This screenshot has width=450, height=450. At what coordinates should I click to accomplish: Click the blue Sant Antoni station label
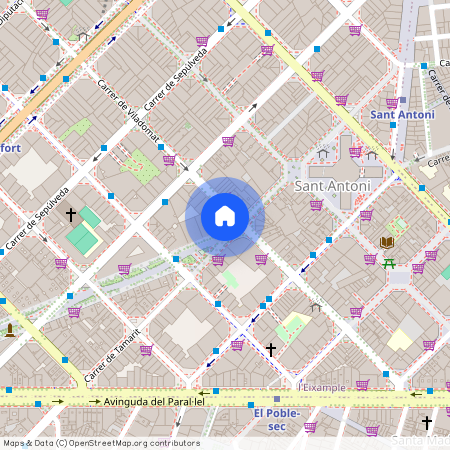(402, 115)
